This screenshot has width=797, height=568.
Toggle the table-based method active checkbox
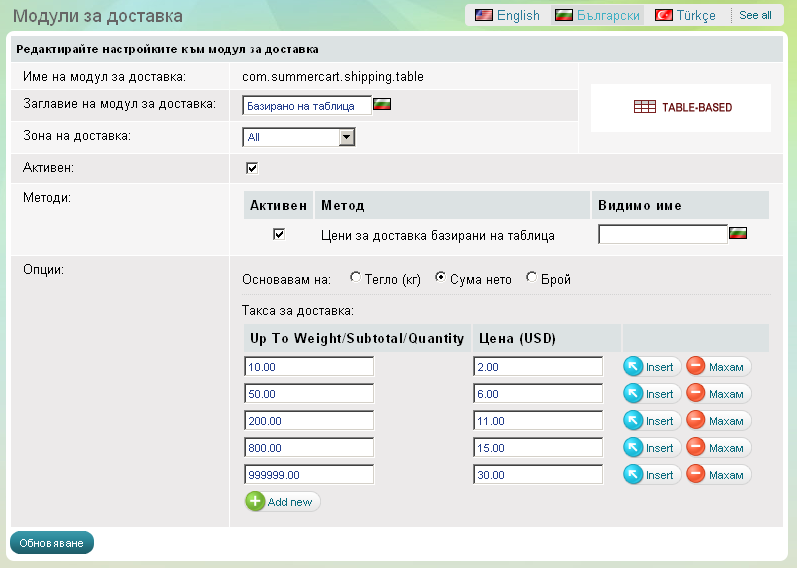(x=279, y=234)
